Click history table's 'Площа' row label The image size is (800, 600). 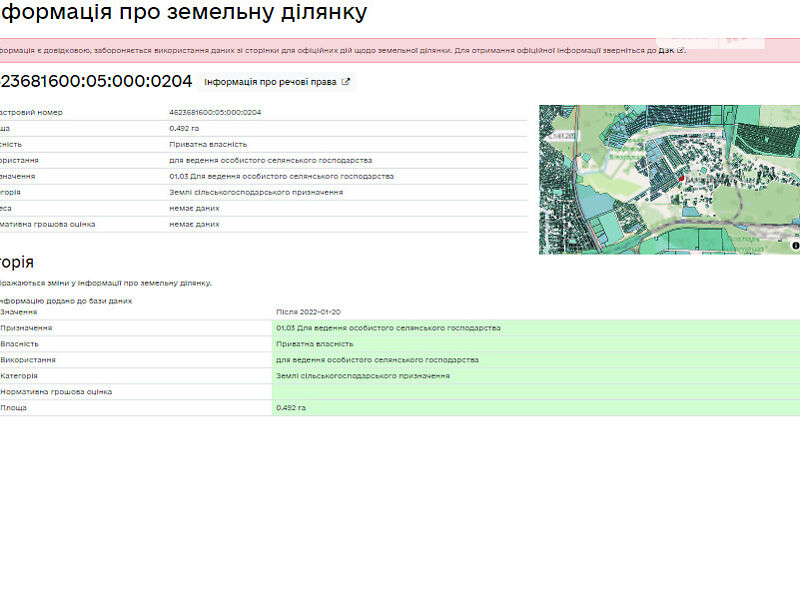15,408
